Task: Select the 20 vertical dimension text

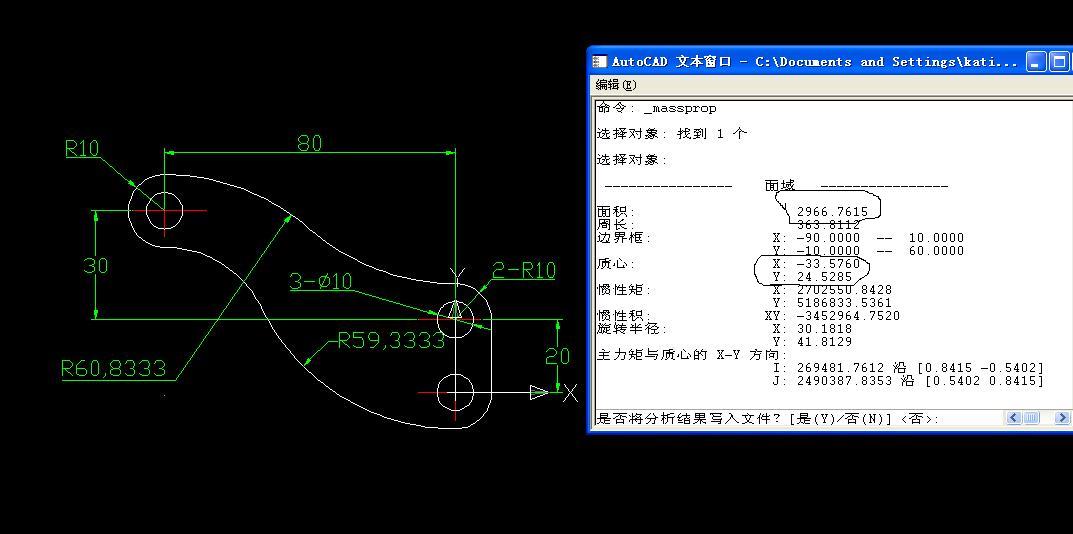Action: (x=557, y=356)
